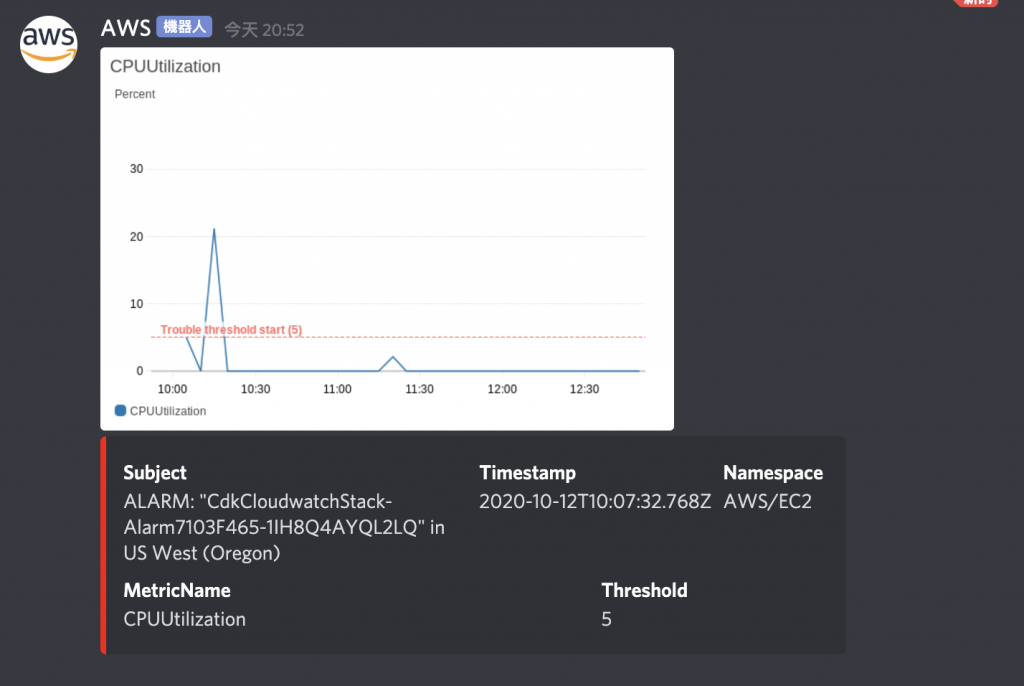Open the AWS username profile
1024x686 pixels.
point(125,27)
